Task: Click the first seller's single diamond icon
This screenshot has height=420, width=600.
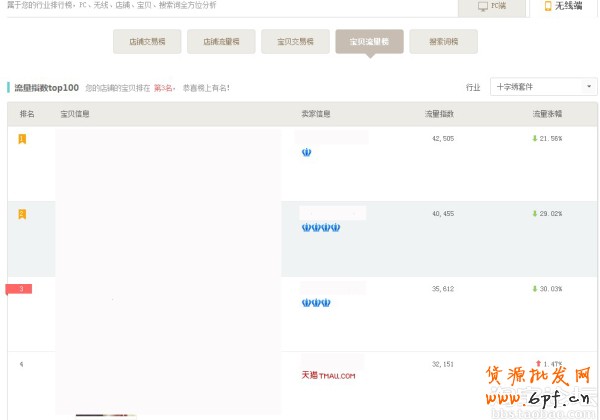Action: point(307,152)
